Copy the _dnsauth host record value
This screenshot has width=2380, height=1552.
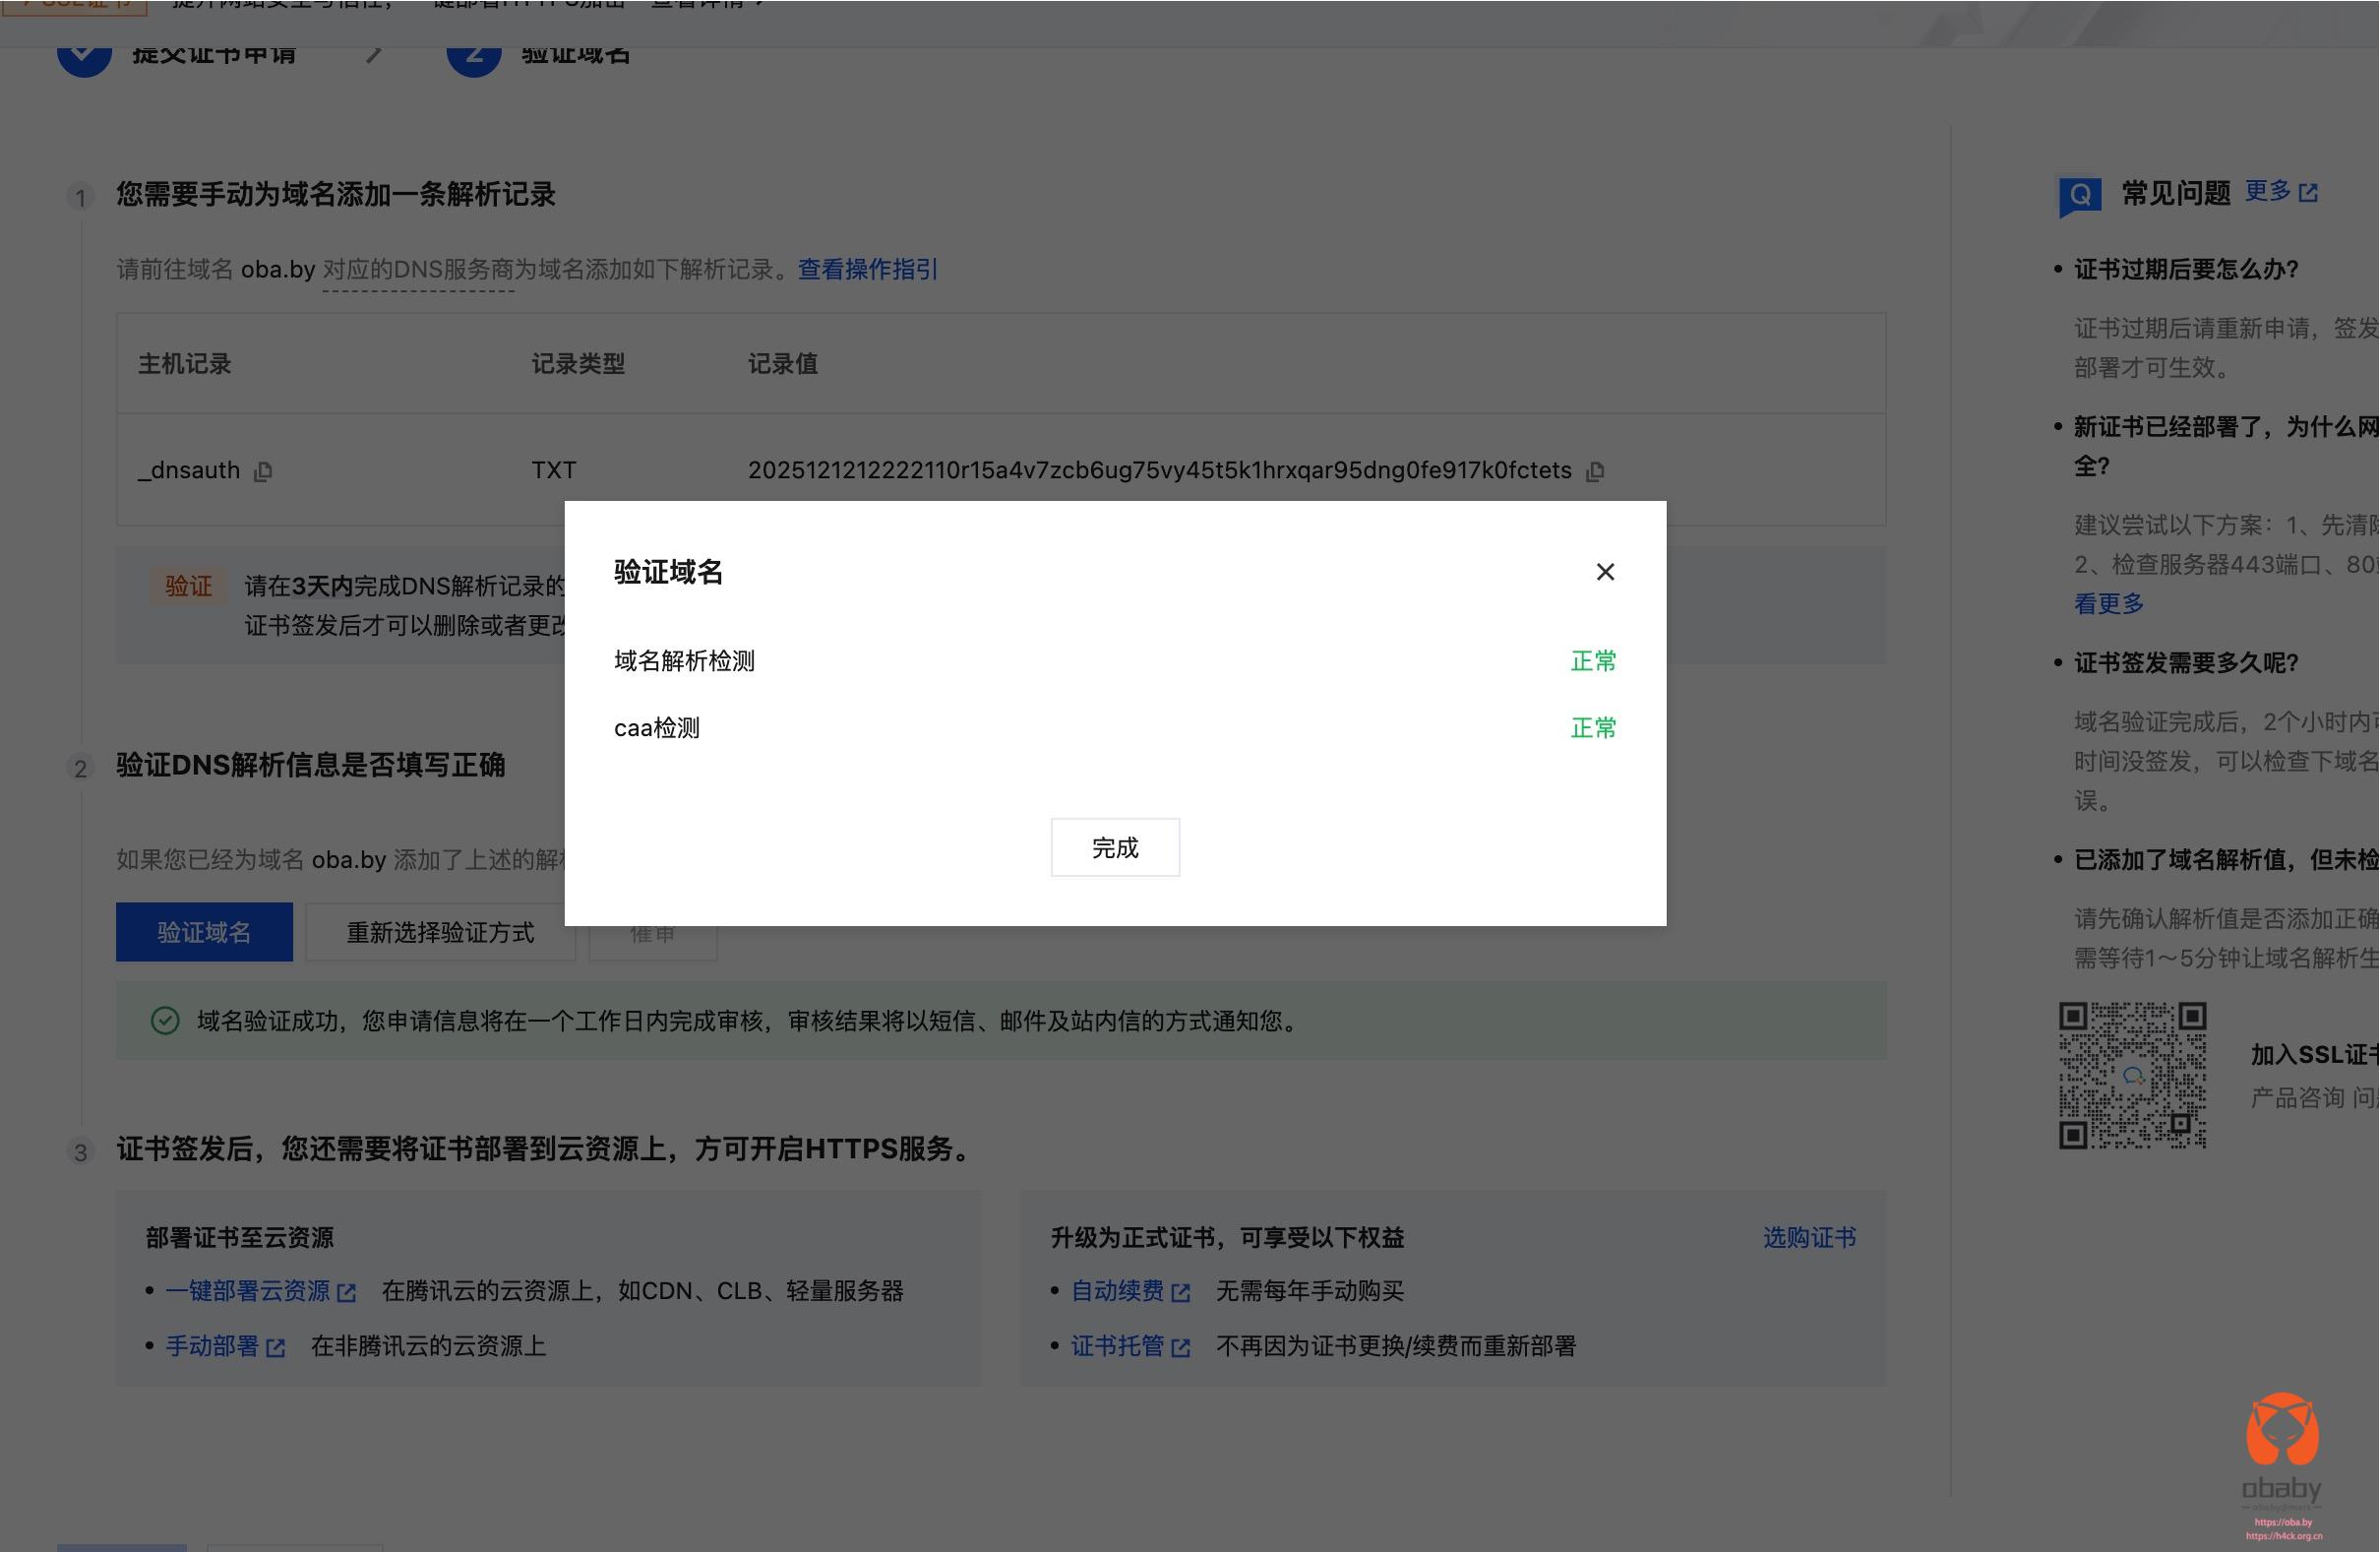(x=264, y=470)
